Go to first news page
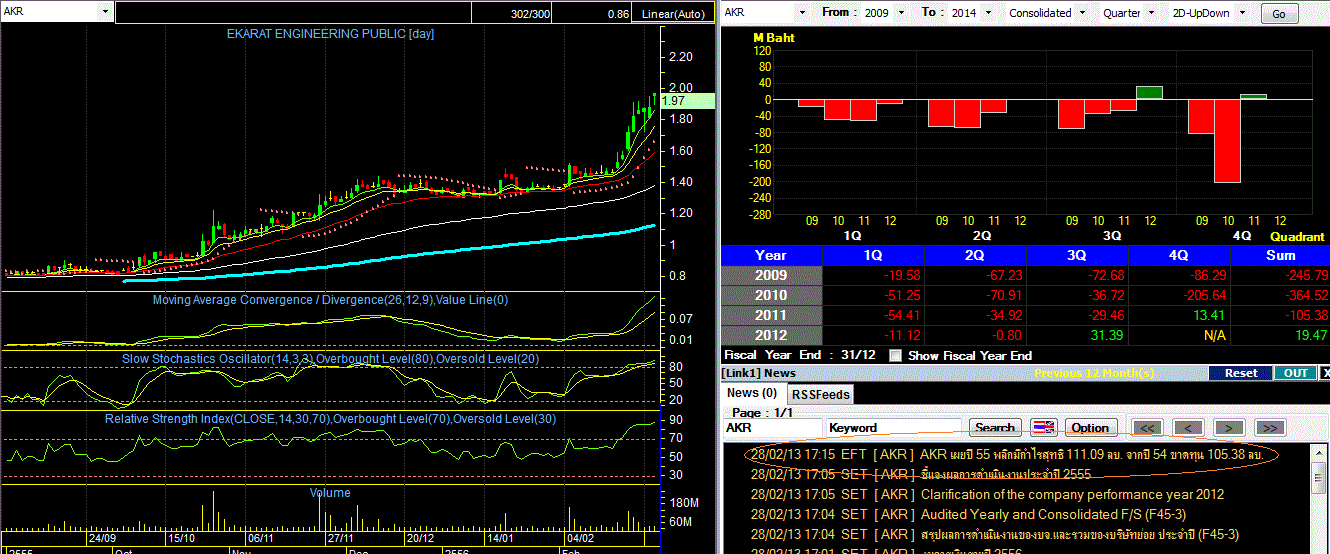 point(1147,428)
